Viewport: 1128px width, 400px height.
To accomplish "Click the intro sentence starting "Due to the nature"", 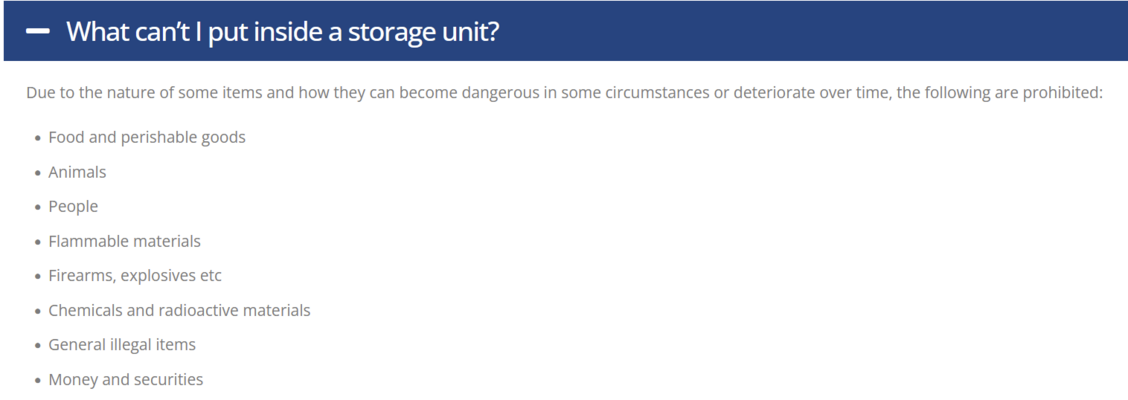I will click(x=564, y=94).
